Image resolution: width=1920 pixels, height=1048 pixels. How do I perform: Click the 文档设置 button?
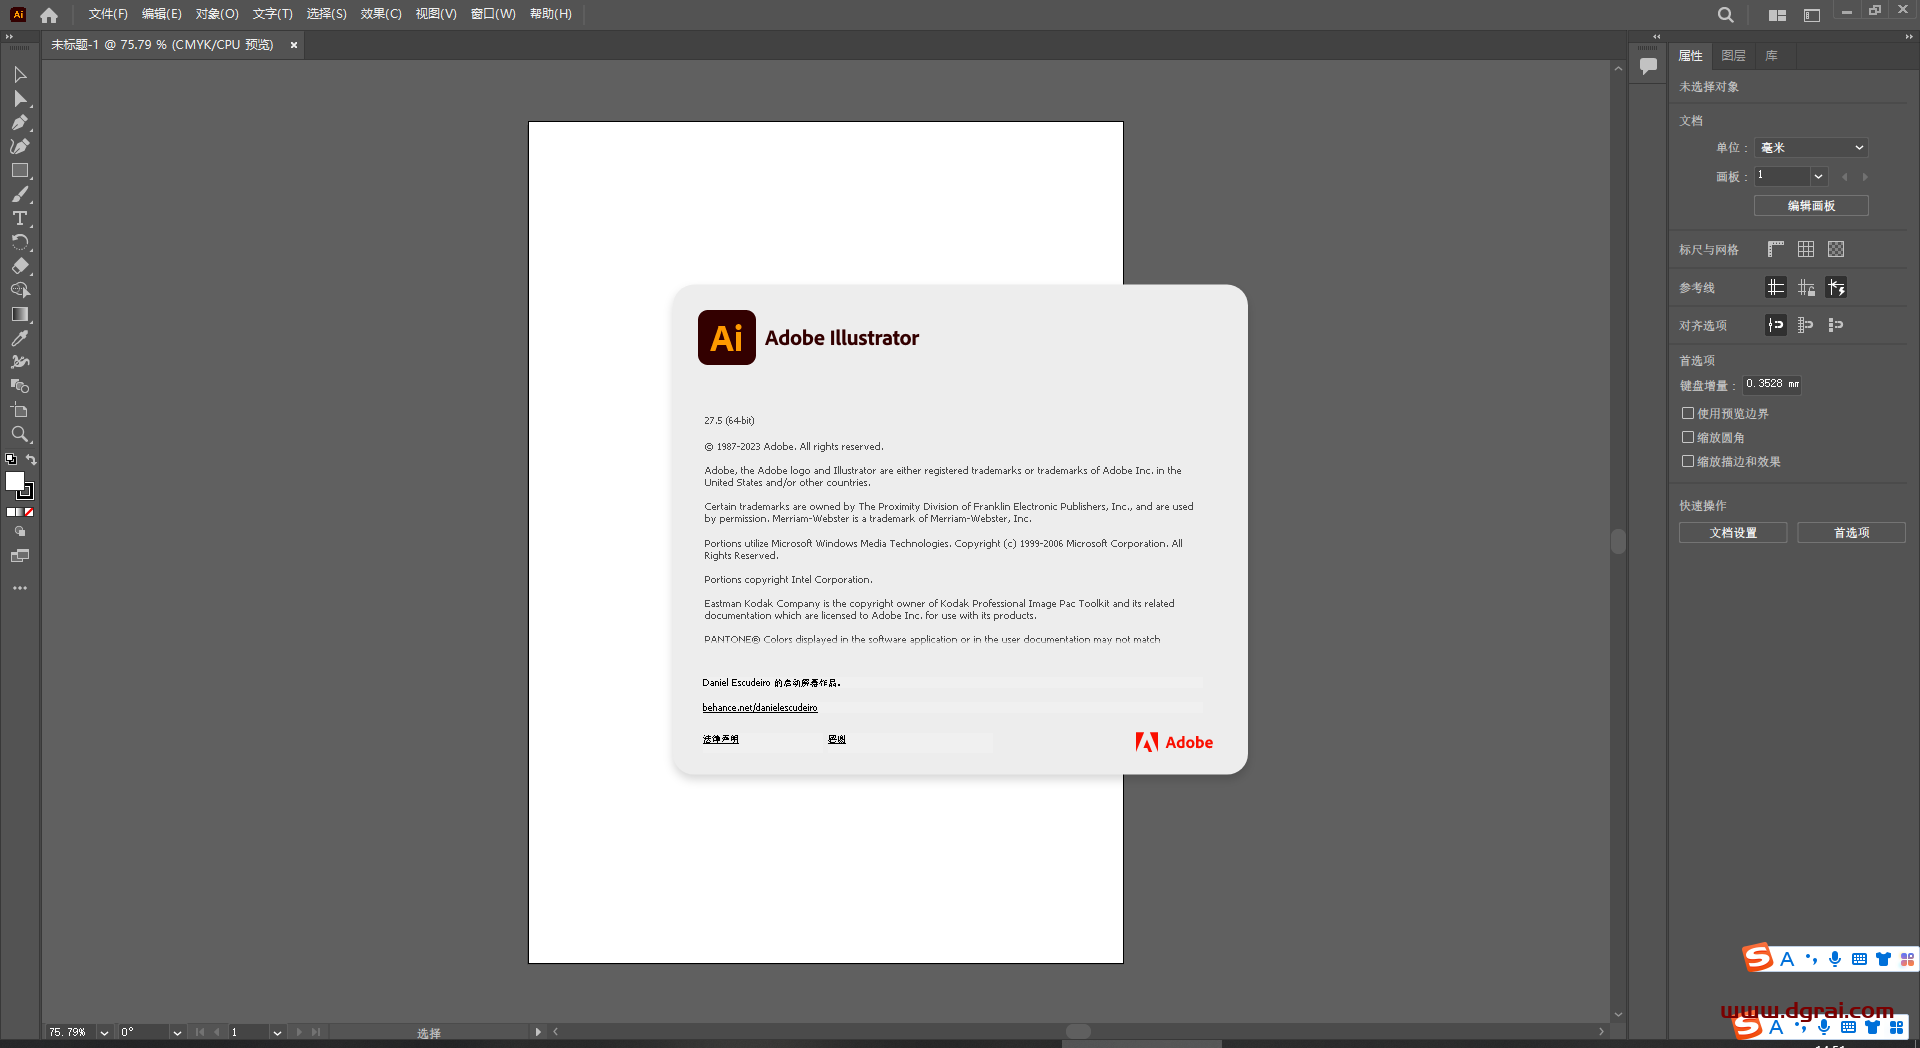click(x=1732, y=532)
